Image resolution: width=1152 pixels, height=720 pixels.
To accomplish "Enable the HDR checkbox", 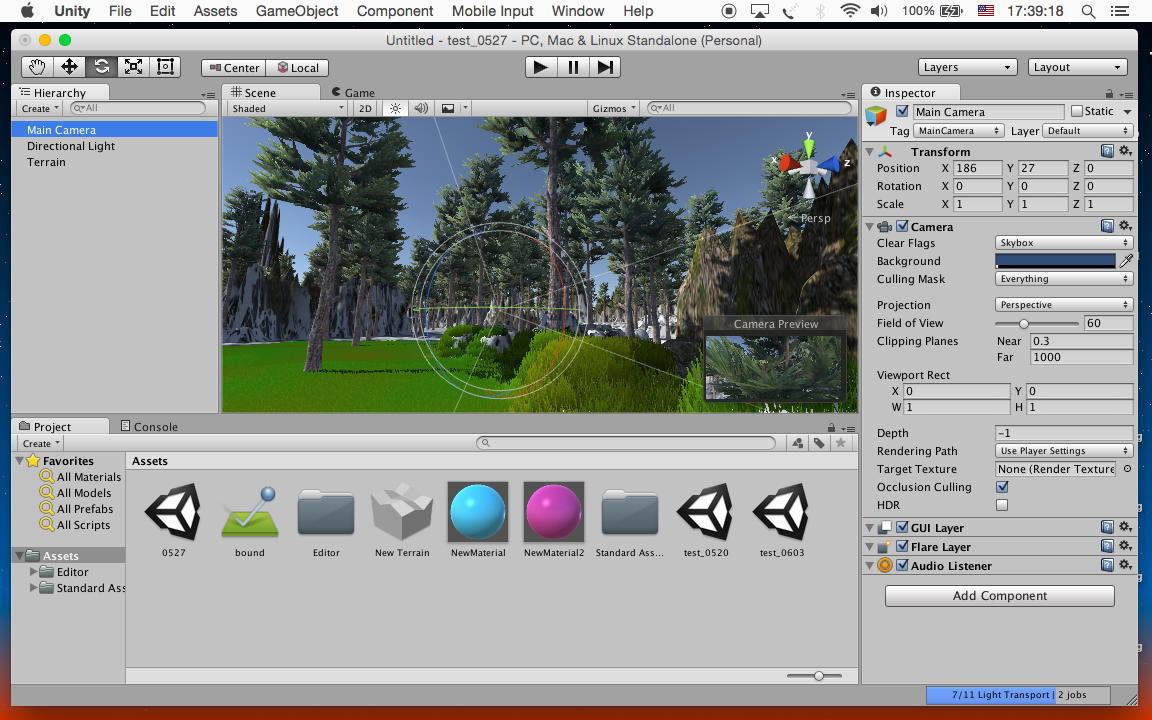I will point(1002,505).
